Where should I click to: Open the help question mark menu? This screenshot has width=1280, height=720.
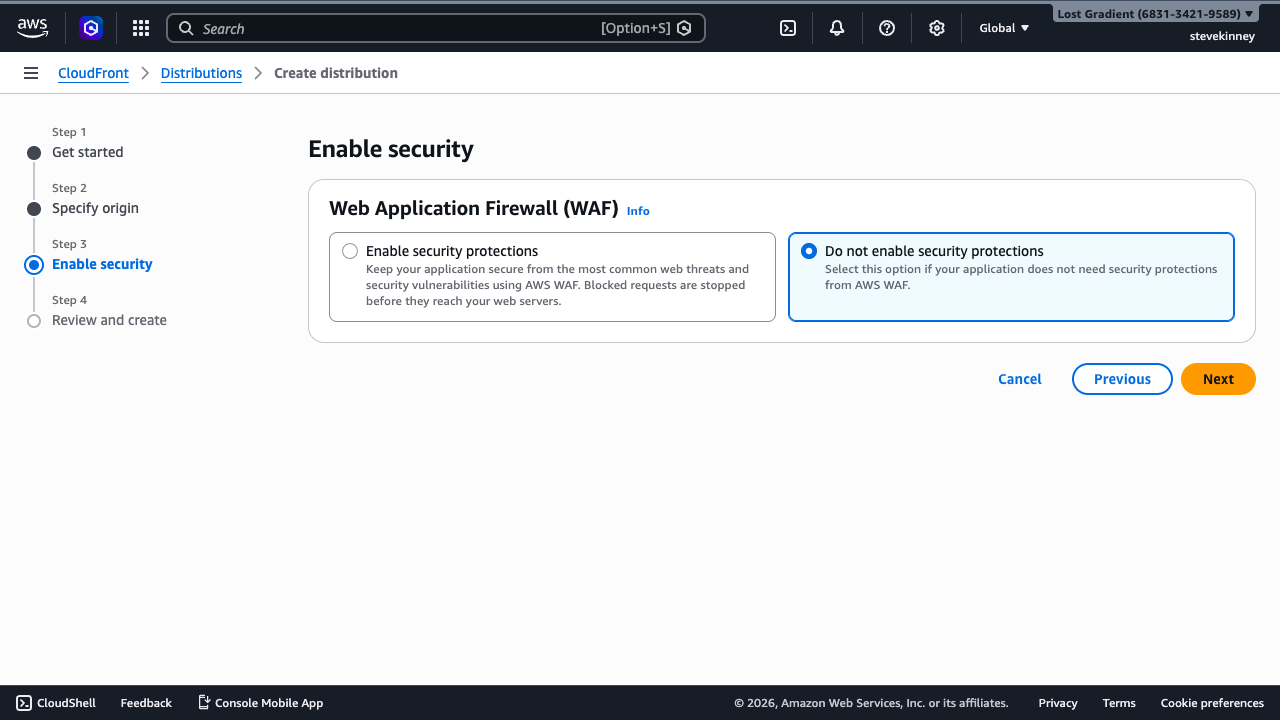click(x=887, y=28)
